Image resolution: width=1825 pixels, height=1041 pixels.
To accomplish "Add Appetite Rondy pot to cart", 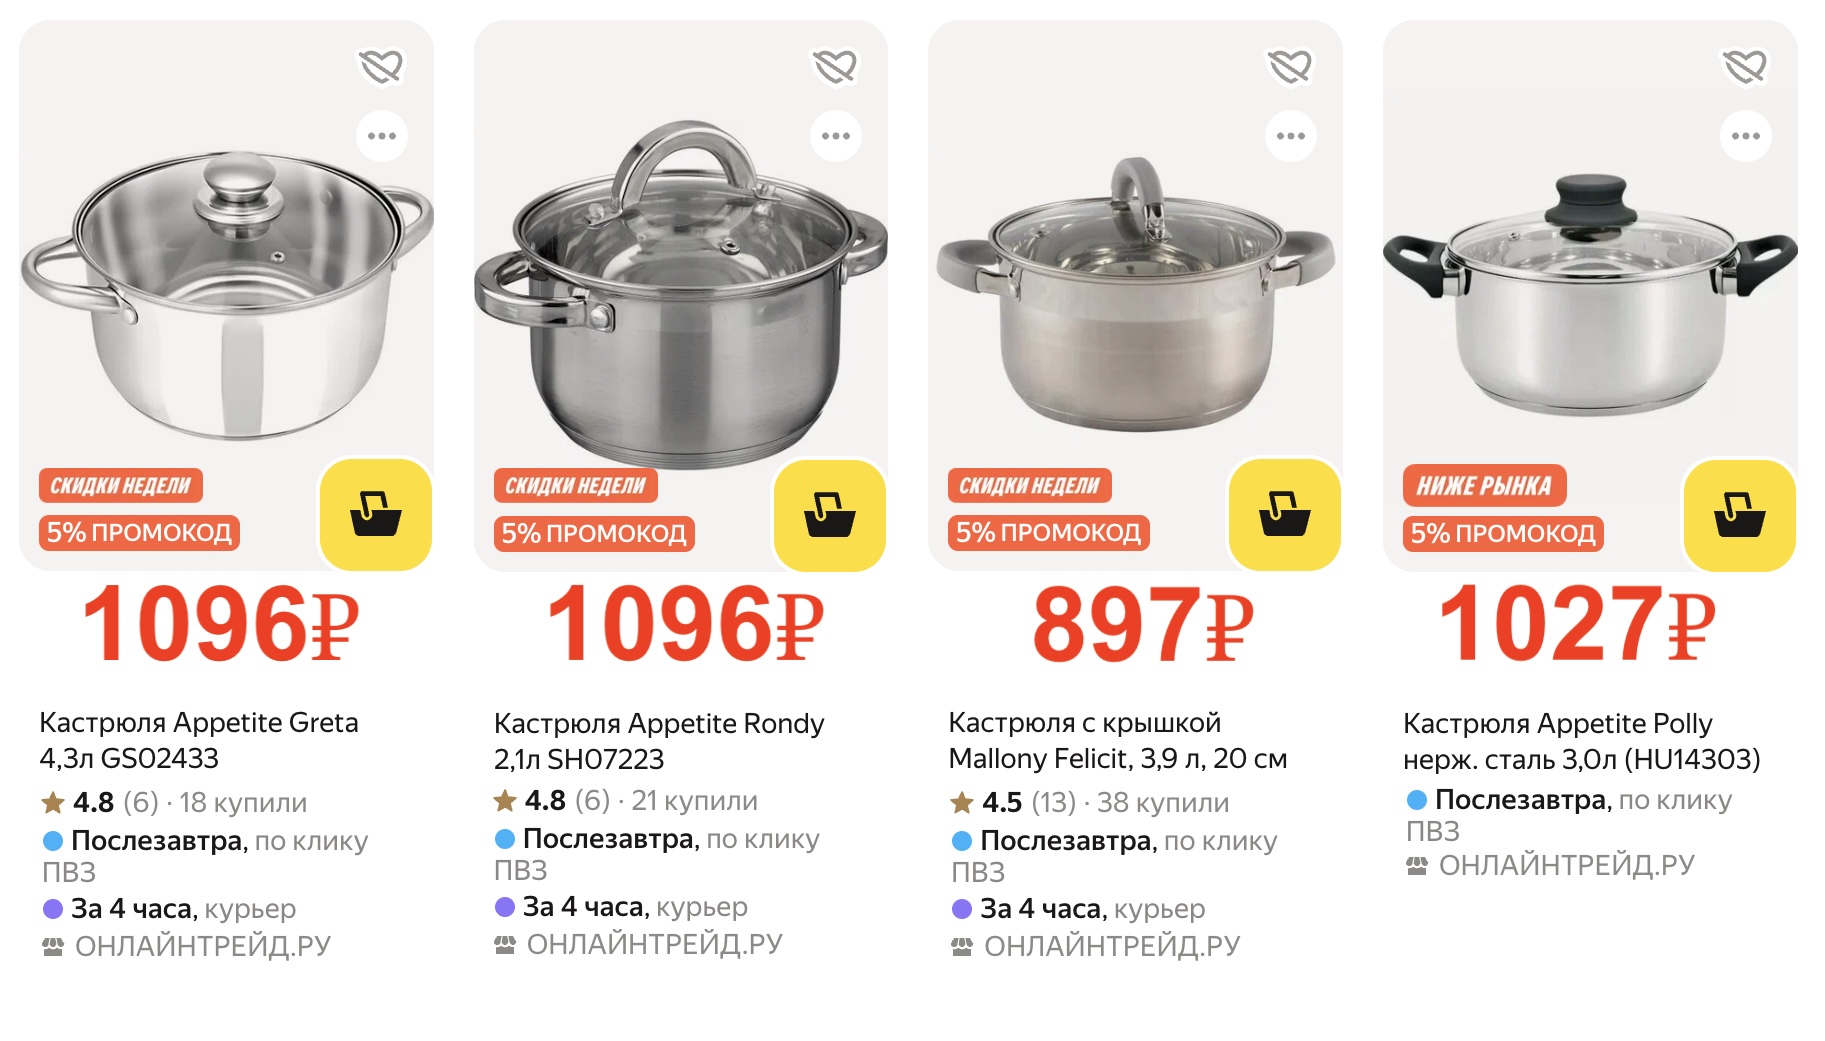I will click(830, 515).
